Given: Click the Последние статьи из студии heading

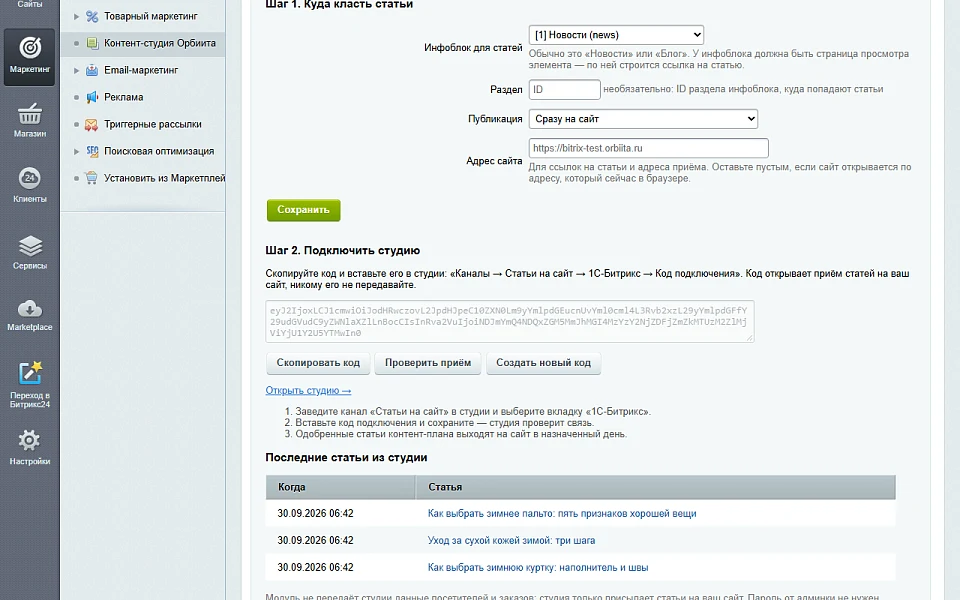Looking at the screenshot, I should 346,457.
